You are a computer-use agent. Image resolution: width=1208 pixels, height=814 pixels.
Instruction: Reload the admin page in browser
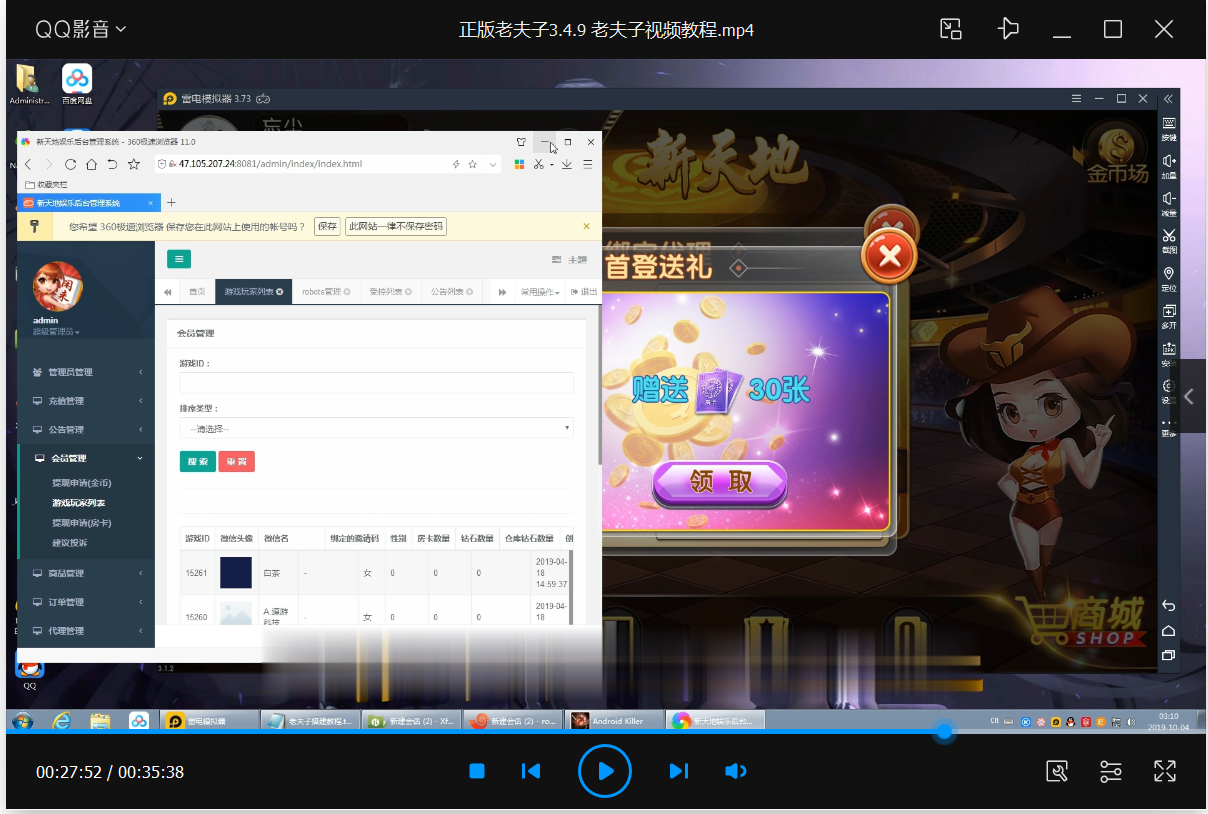click(71, 164)
